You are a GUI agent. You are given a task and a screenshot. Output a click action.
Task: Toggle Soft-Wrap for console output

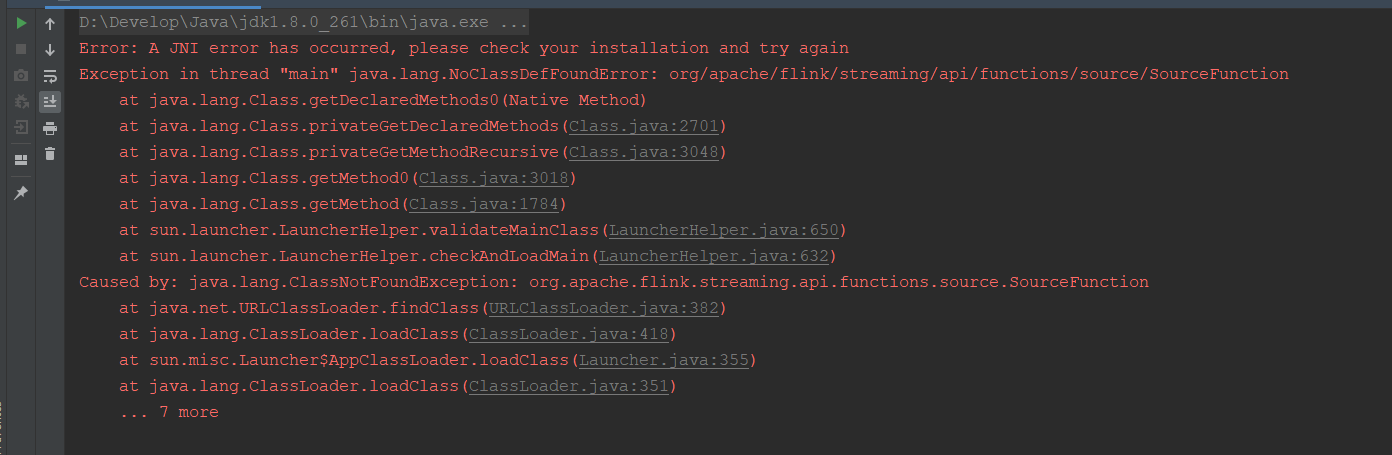click(50, 75)
